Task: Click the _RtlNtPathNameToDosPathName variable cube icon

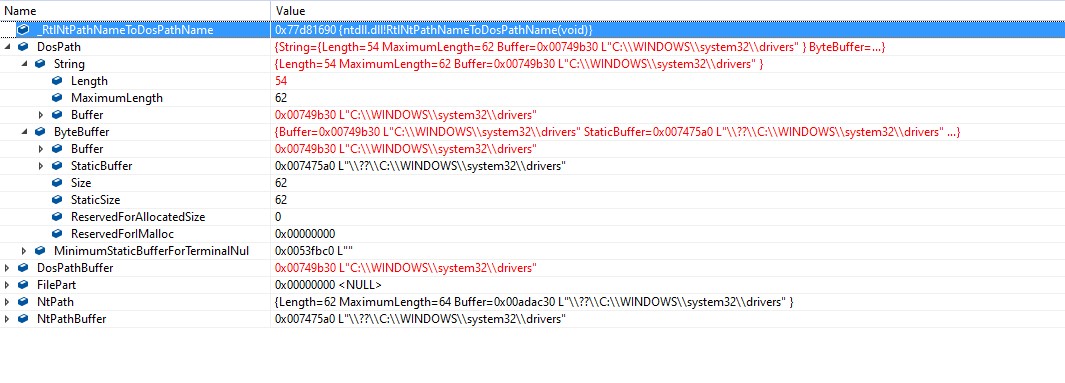Action: (x=23, y=30)
